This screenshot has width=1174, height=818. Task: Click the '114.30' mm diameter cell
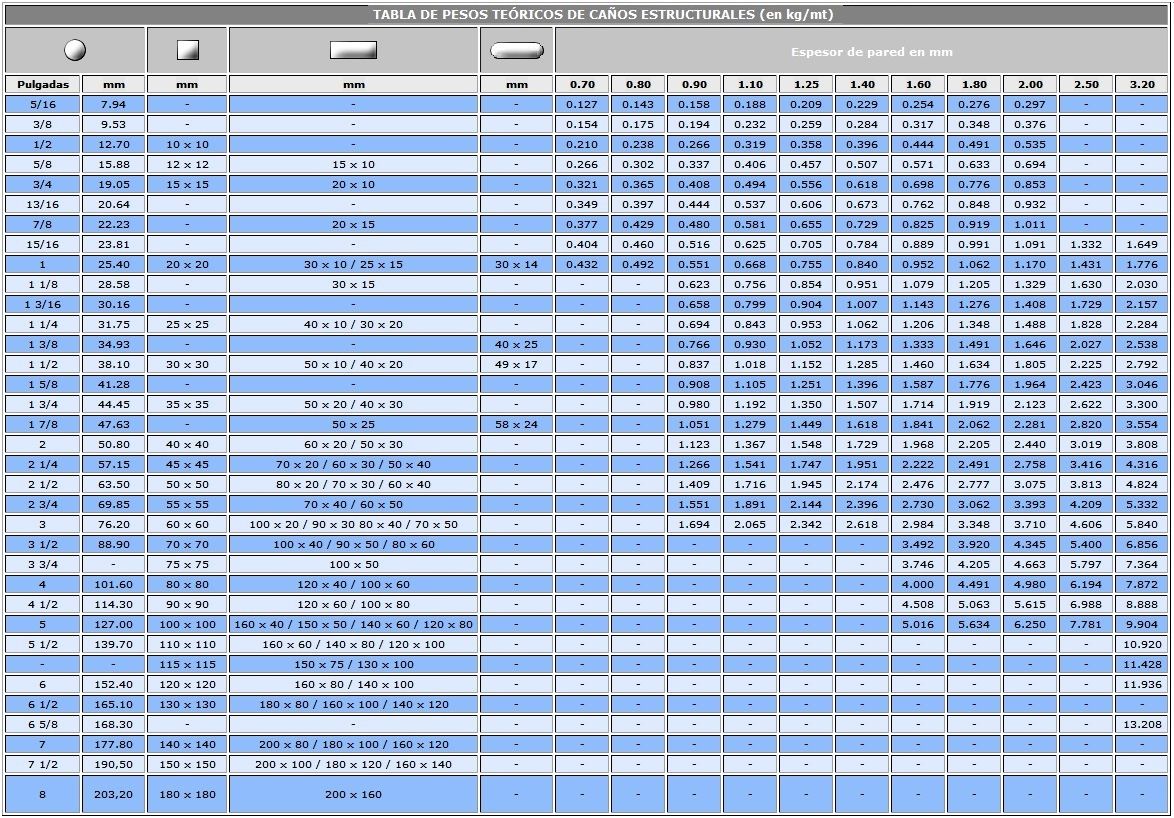point(114,605)
